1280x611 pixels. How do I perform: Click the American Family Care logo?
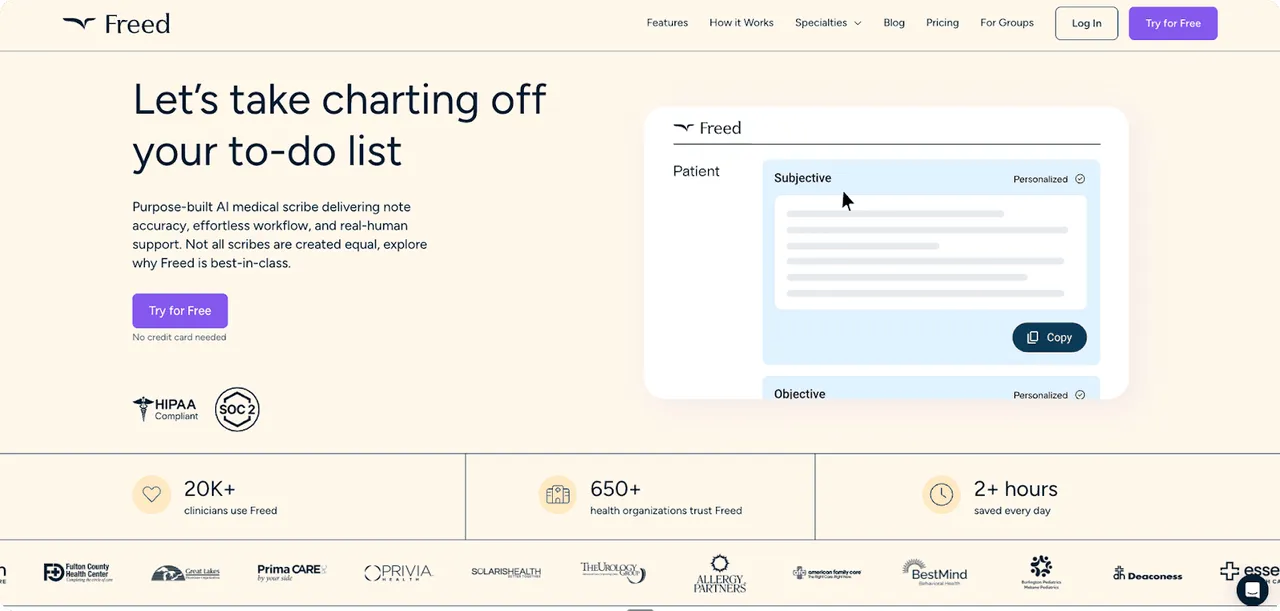point(827,572)
